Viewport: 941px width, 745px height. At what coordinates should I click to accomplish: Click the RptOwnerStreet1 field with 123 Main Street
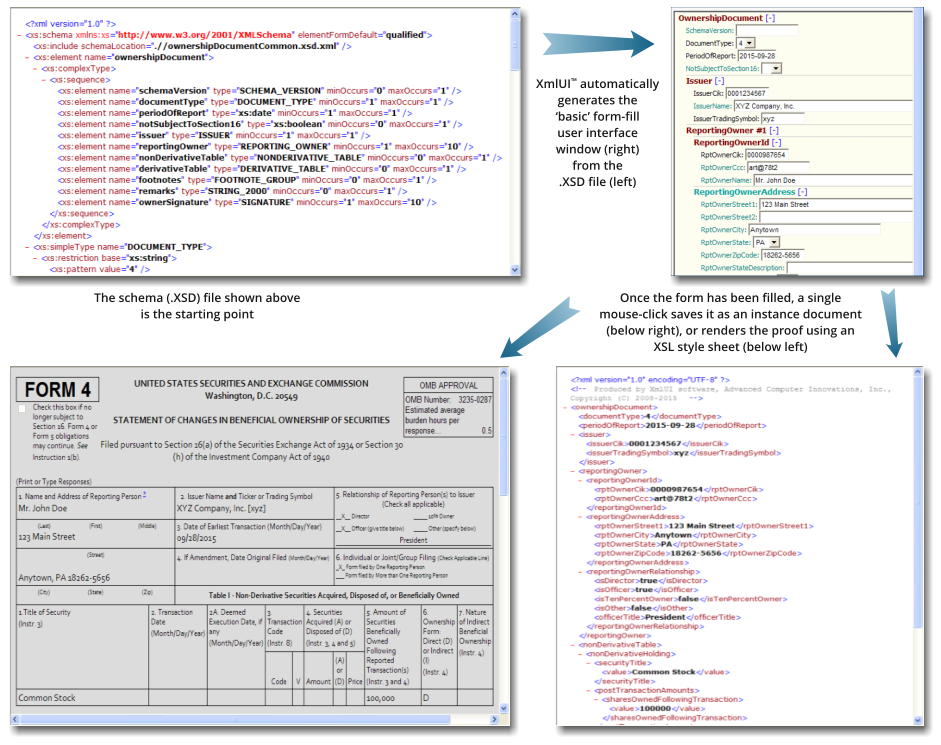pyautogui.click(x=836, y=205)
